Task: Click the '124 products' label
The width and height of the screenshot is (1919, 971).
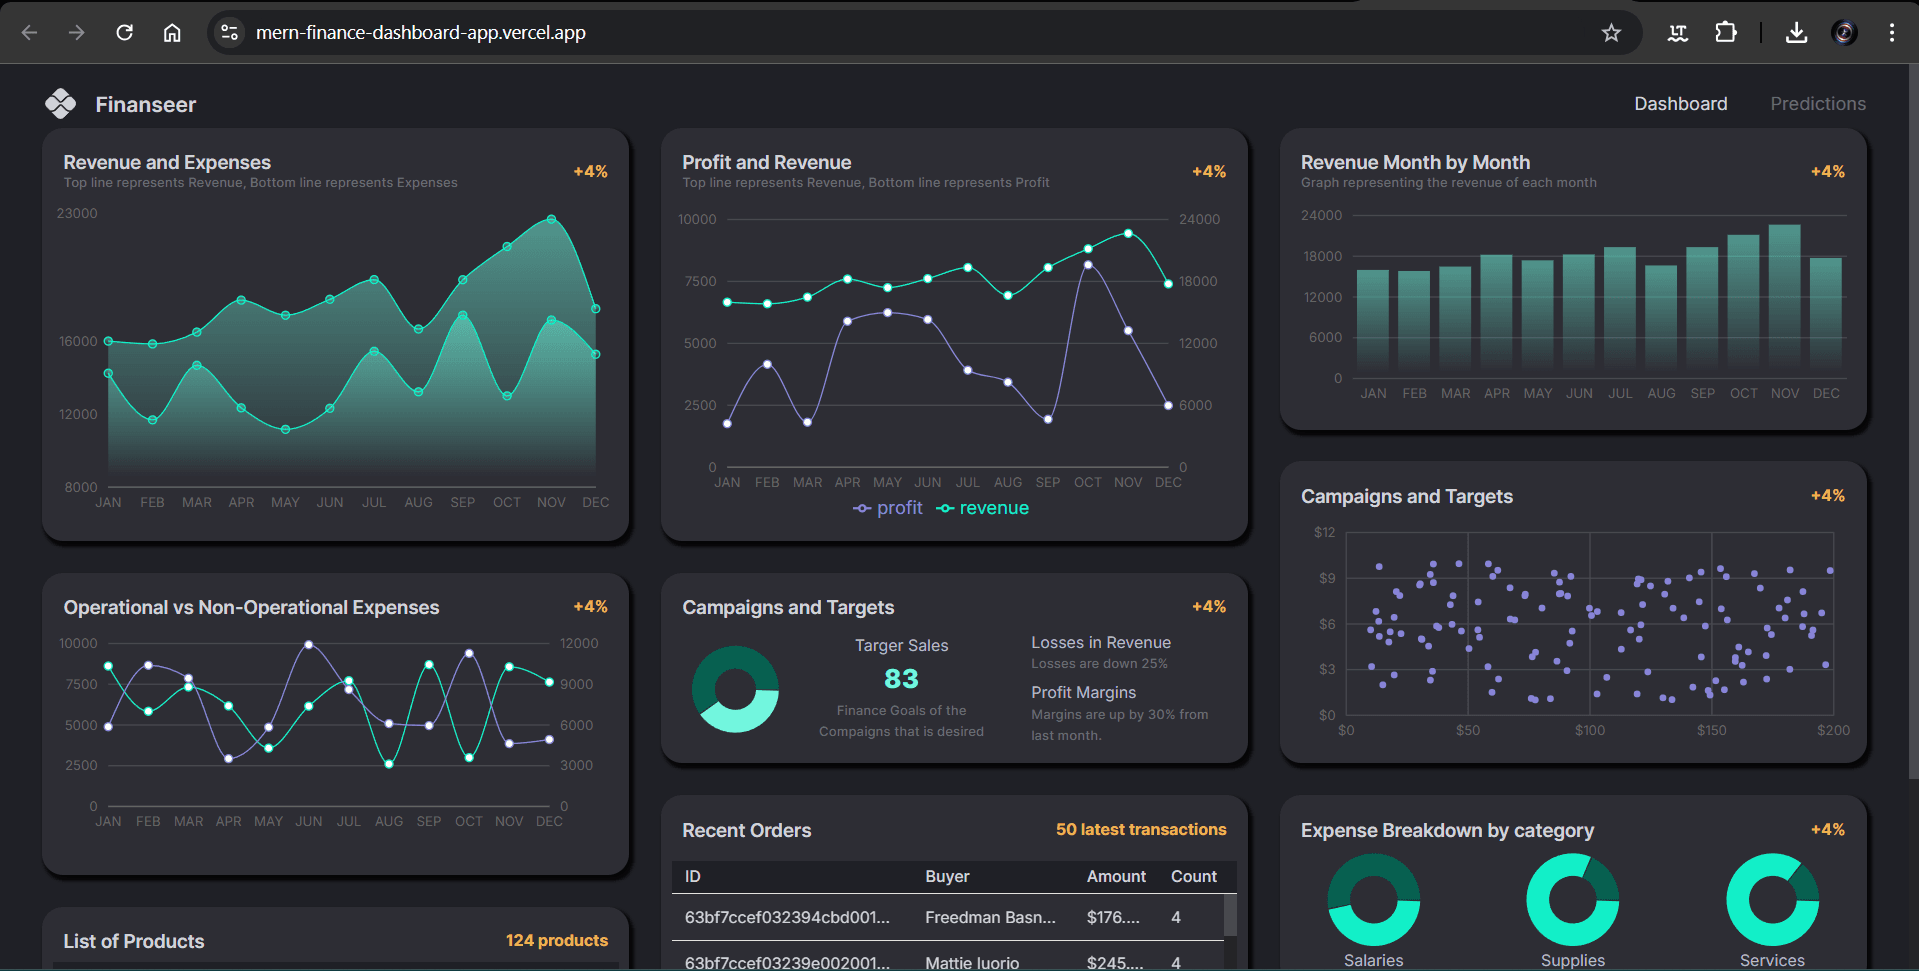Action: pyautogui.click(x=557, y=941)
